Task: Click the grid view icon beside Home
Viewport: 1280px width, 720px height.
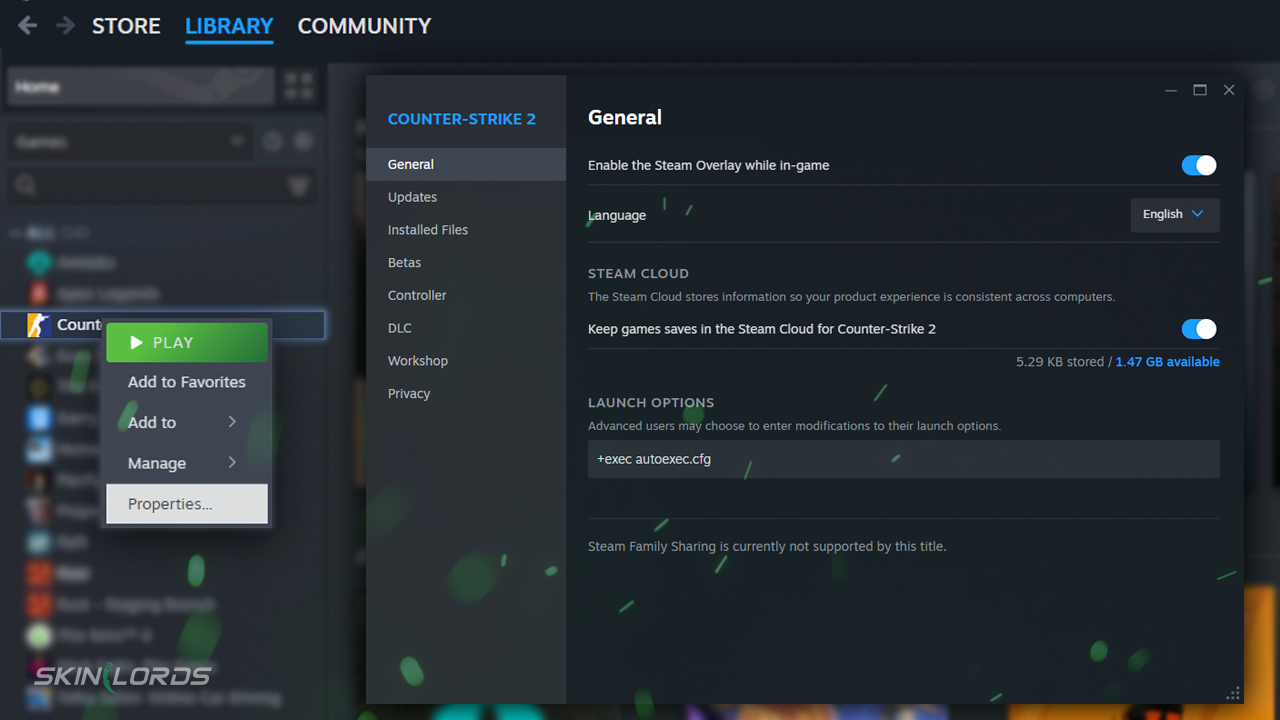Action: pyautogui.click(x=298, y=86)
